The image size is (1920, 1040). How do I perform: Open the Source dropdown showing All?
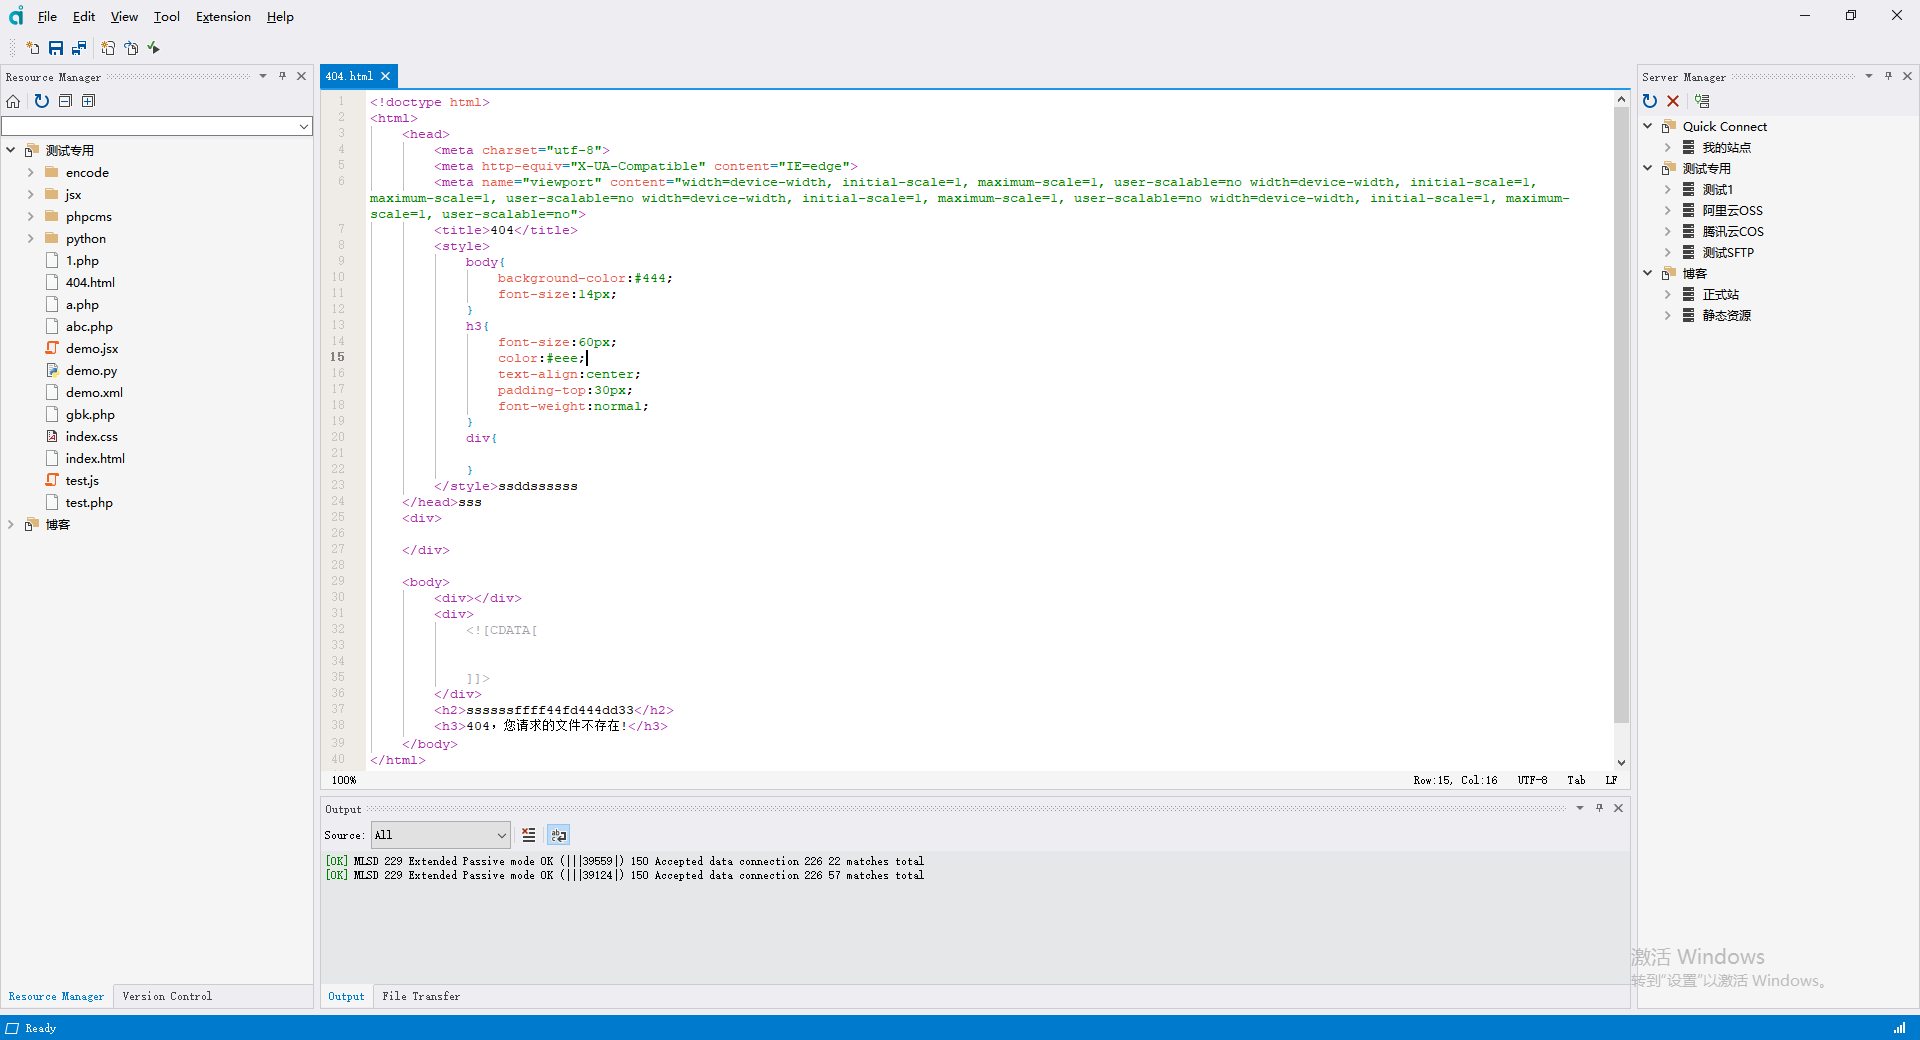pos(440,835)
